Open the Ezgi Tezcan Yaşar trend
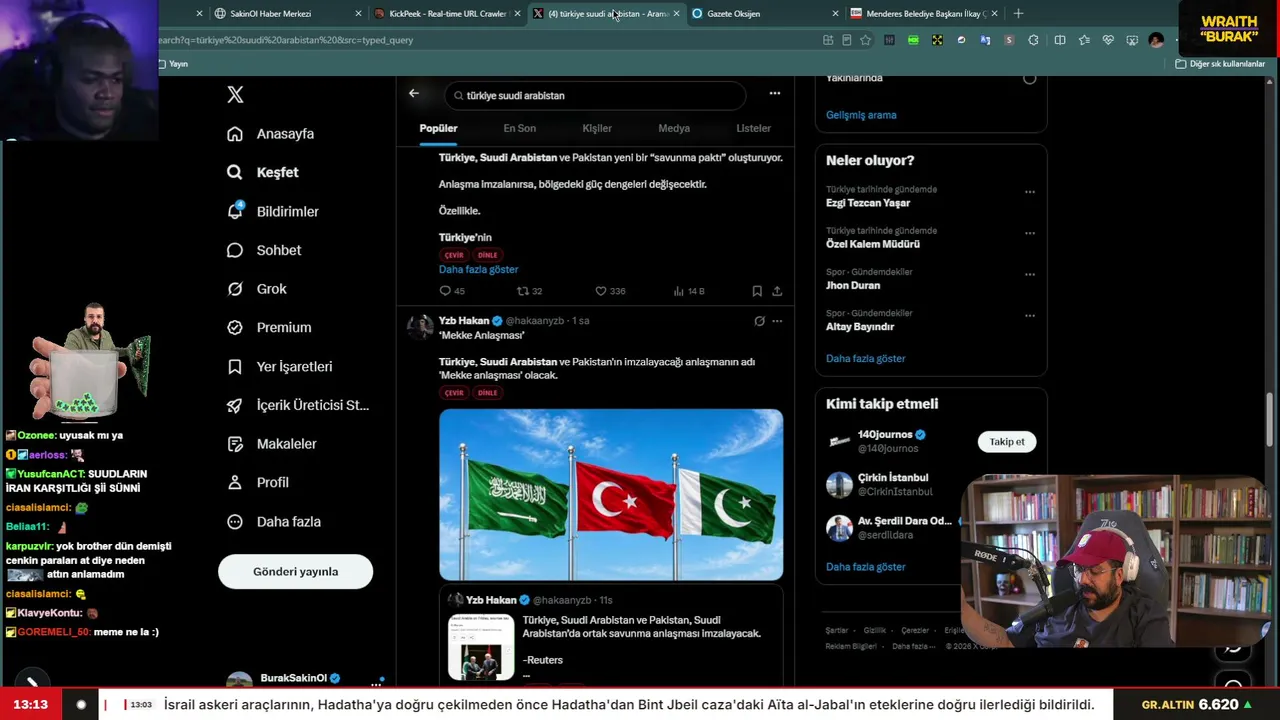Screen dimensions: 1280x720 [x=868, y=203]
